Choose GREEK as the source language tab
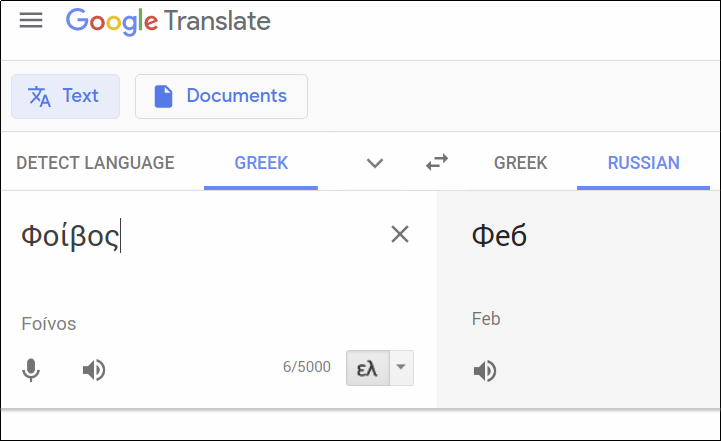This screenshot has width=721, height=441. pyautogui.click(x=261, y=163)
